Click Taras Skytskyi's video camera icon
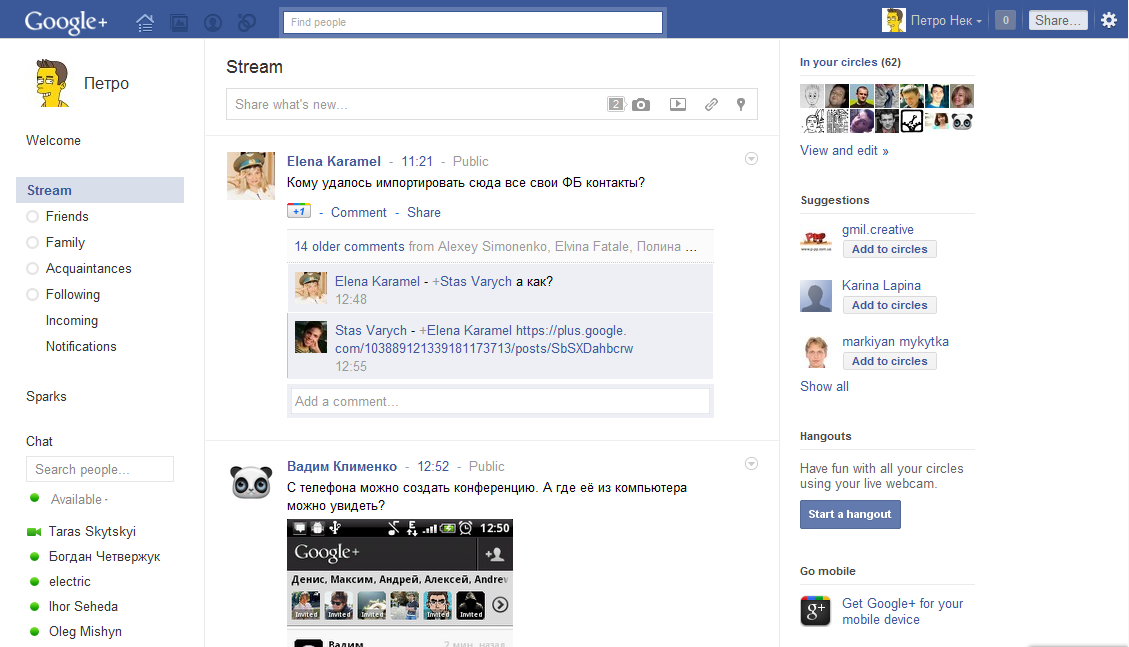The height and width of the screenshot is (647, 1129). tap(34, 532)
